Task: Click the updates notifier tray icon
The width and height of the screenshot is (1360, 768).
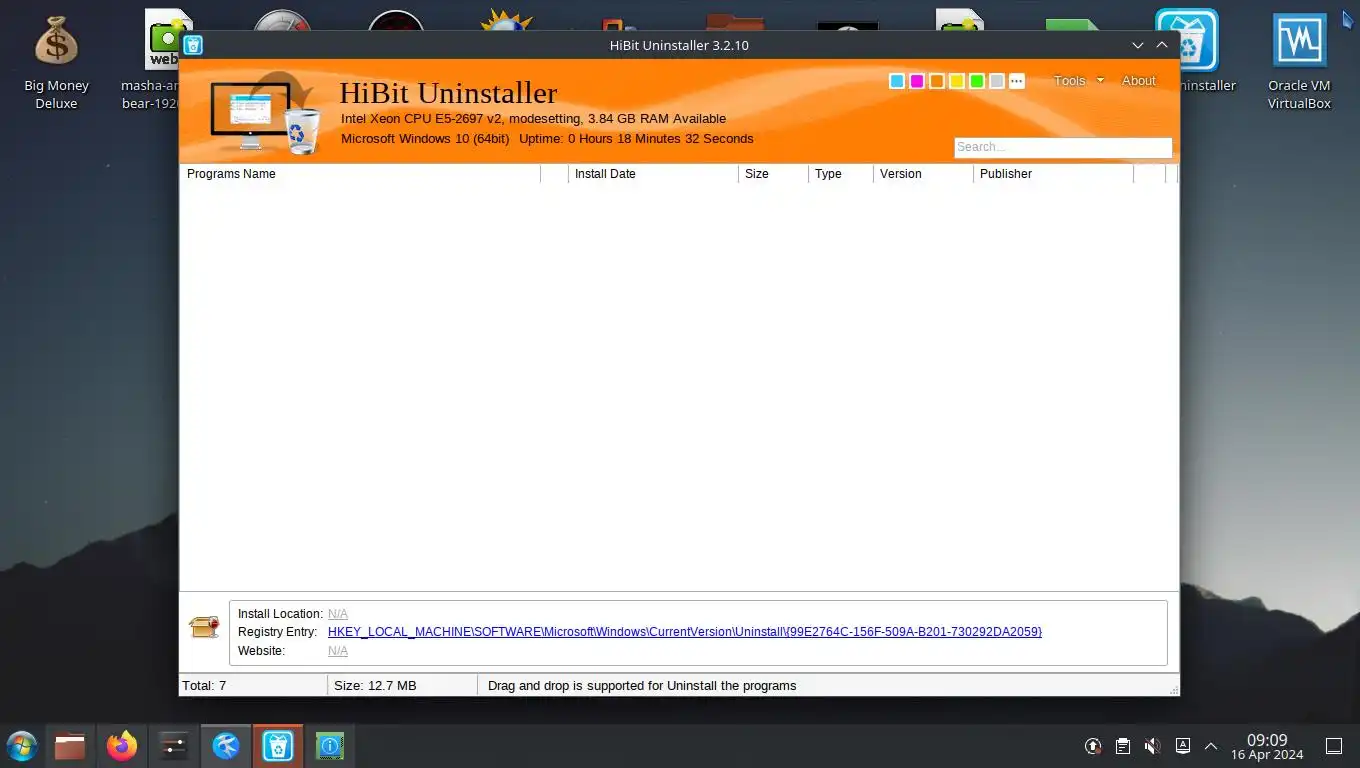Action: (x=1094, y=746)
